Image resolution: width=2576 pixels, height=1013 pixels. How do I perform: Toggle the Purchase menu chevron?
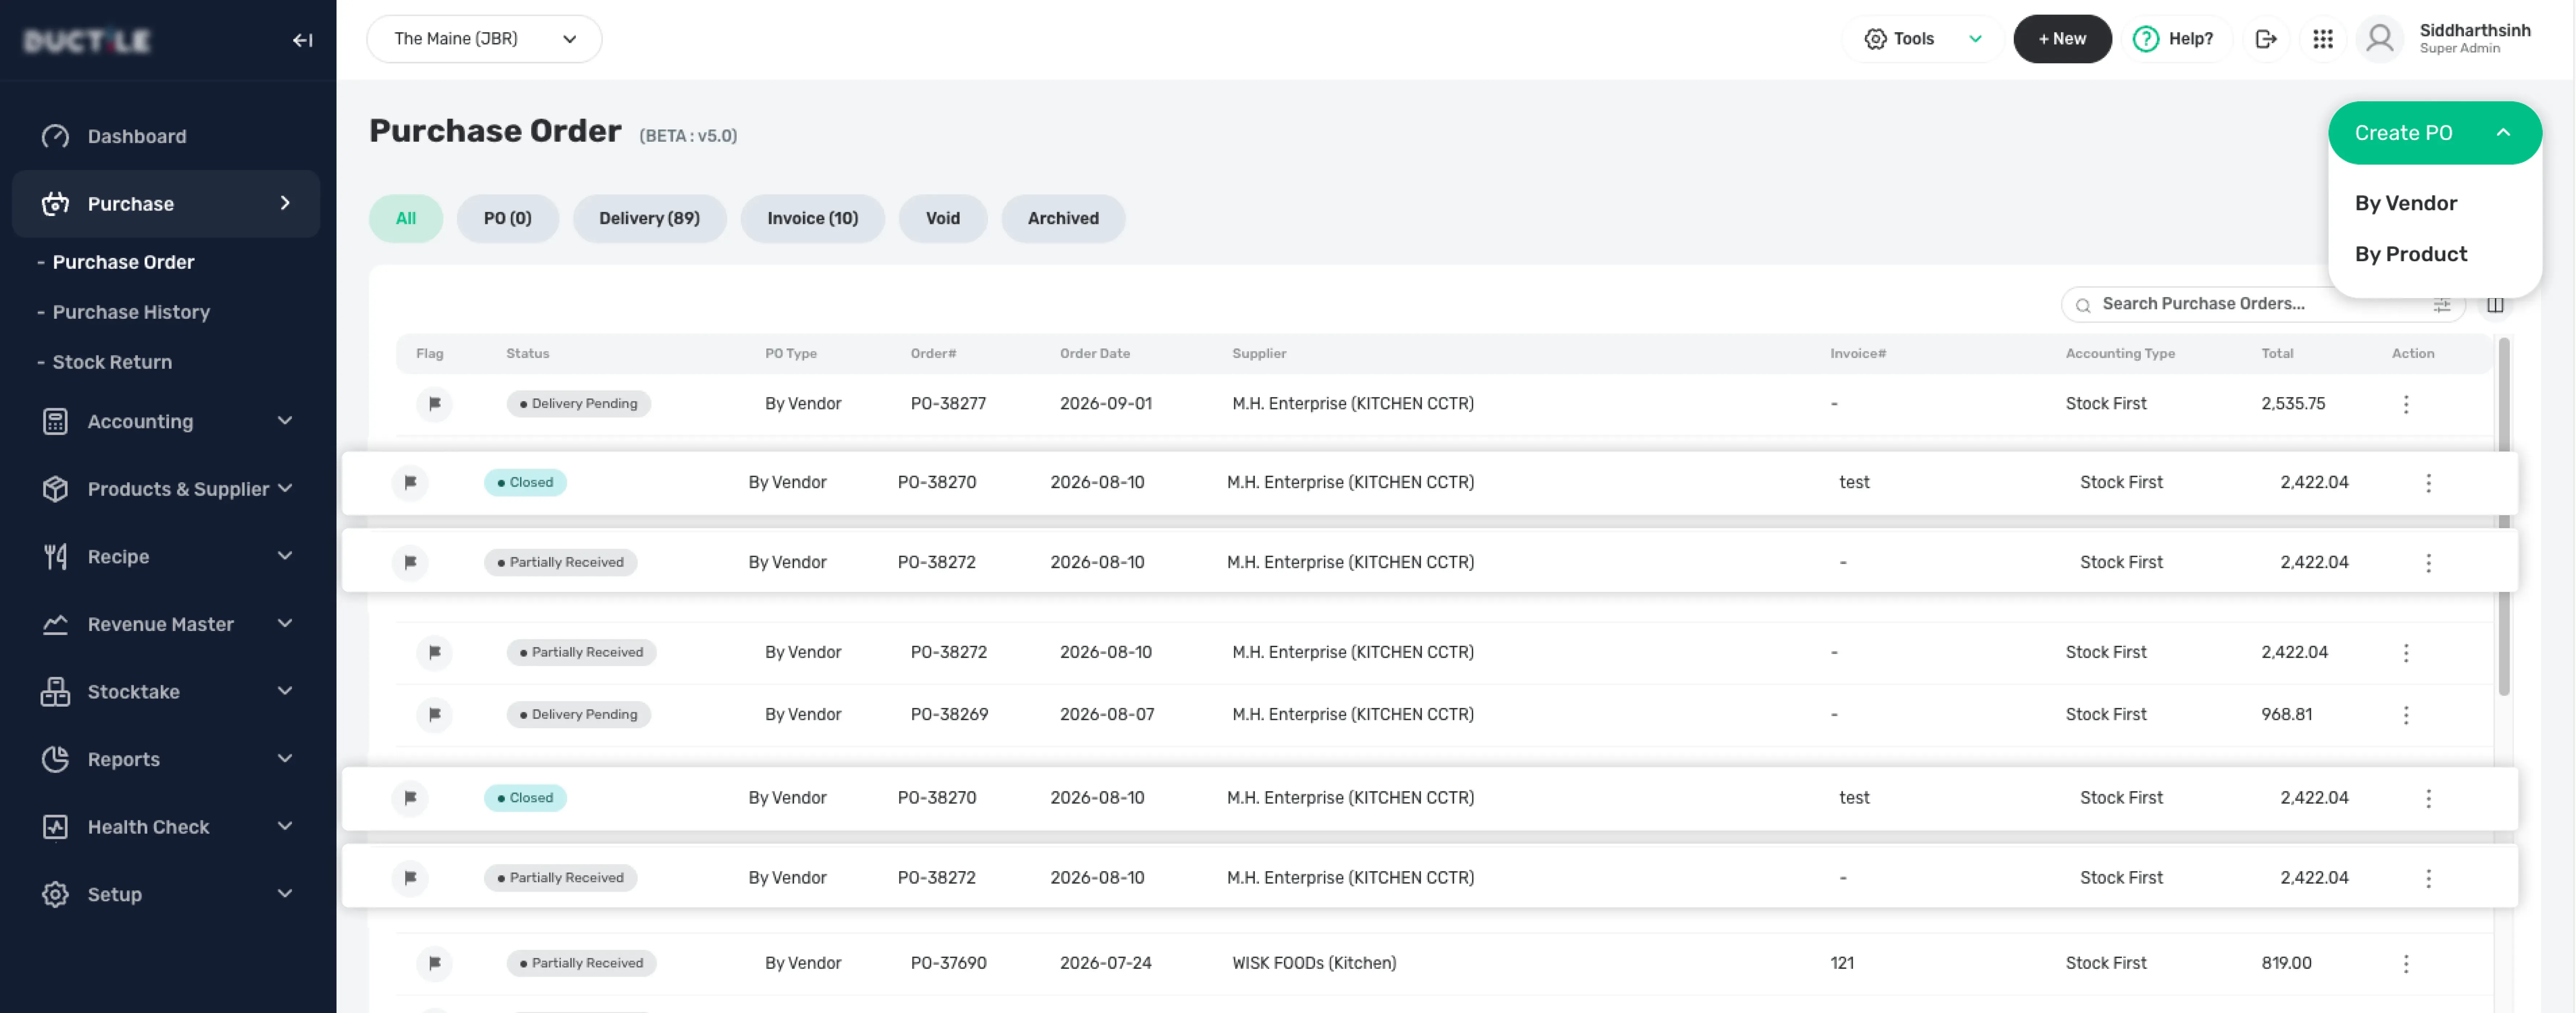click(x=285, y=203)
